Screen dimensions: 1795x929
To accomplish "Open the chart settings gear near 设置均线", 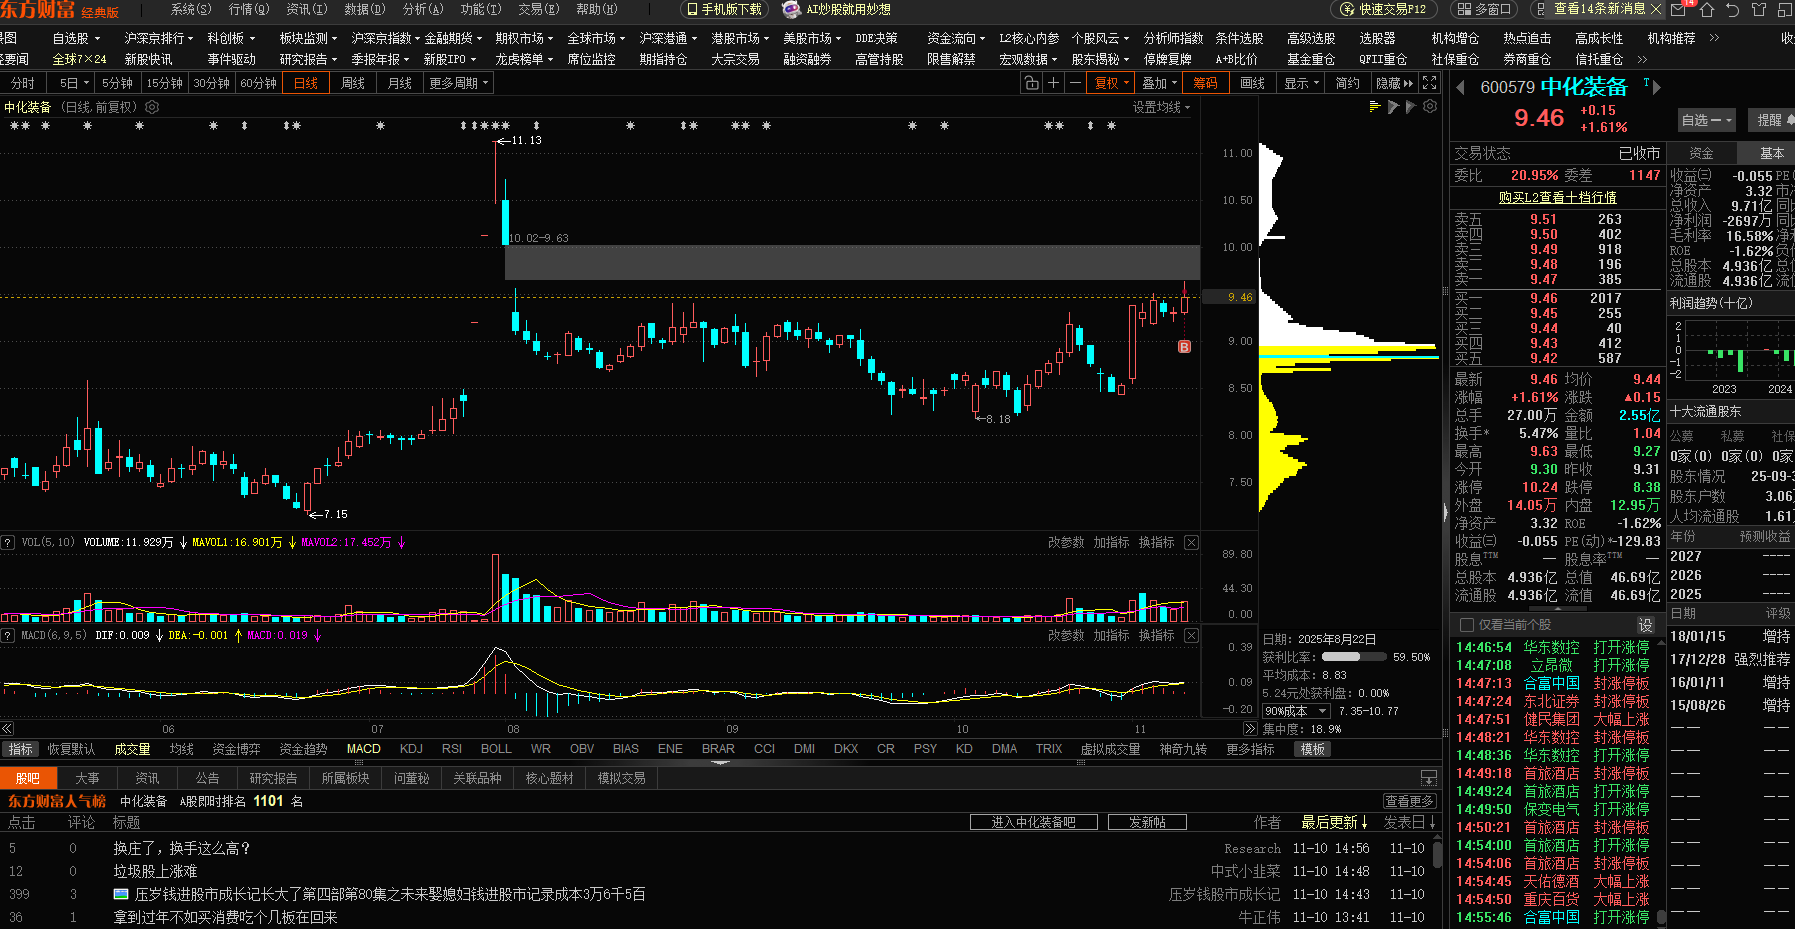I will (x=1430, y=106).
